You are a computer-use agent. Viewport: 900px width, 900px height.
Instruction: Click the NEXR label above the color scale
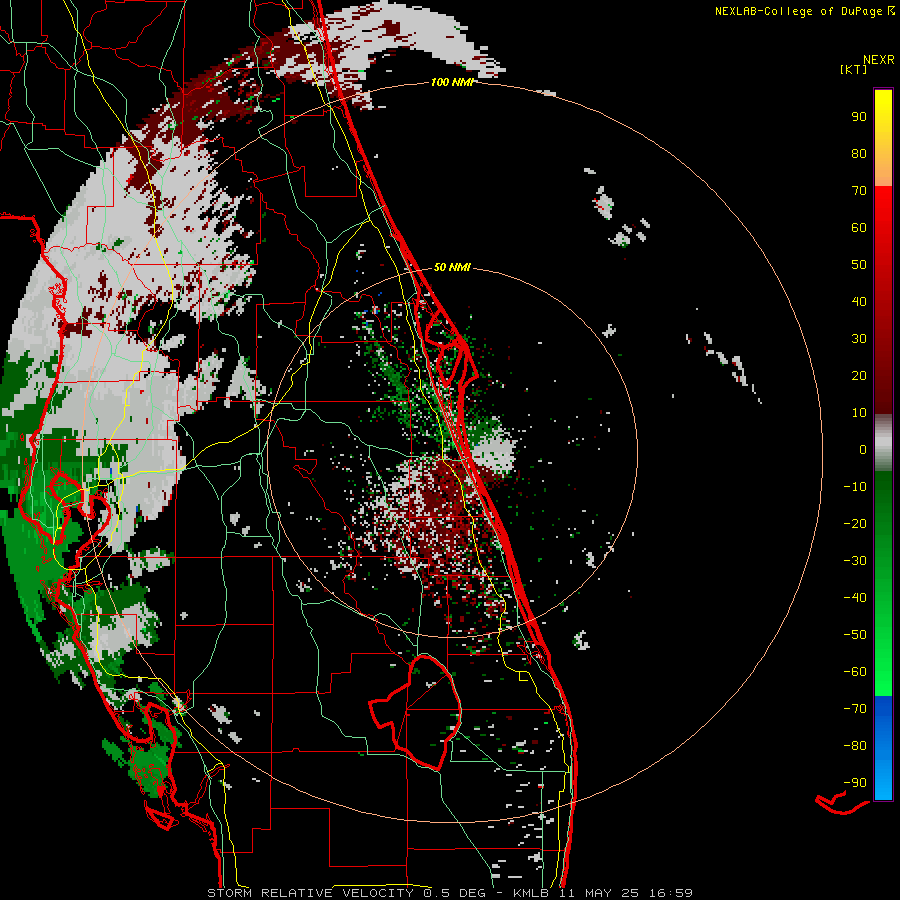(x=878, y=60)
